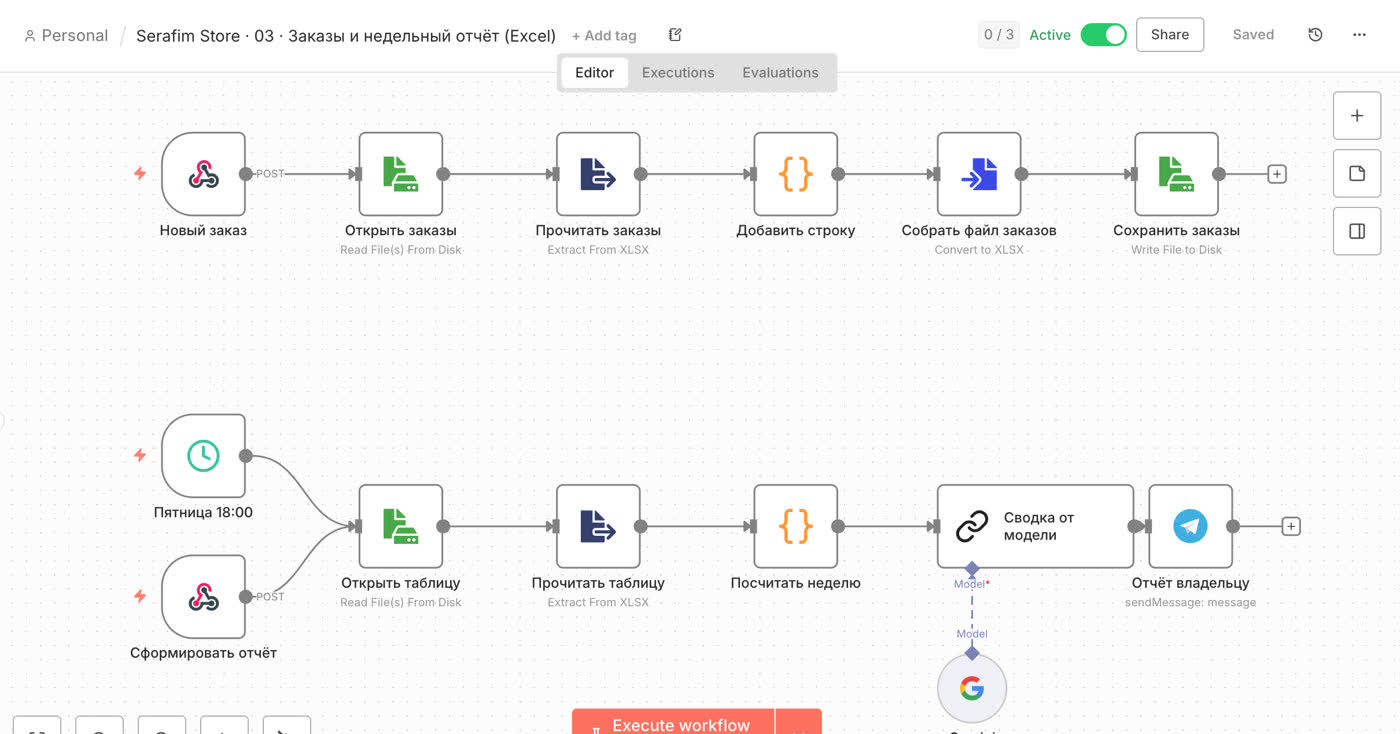Image resolution: width=1400 pixels, height=734 pixels.
Task: Switch to the Executions tab
Action: [x=678, y=73]
